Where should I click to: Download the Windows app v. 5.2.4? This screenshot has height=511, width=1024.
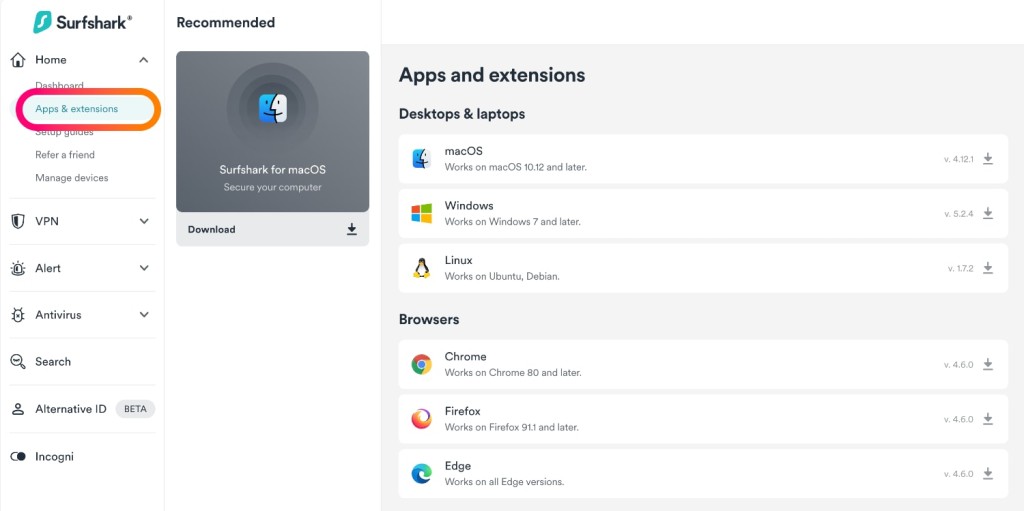pos(988,213)
